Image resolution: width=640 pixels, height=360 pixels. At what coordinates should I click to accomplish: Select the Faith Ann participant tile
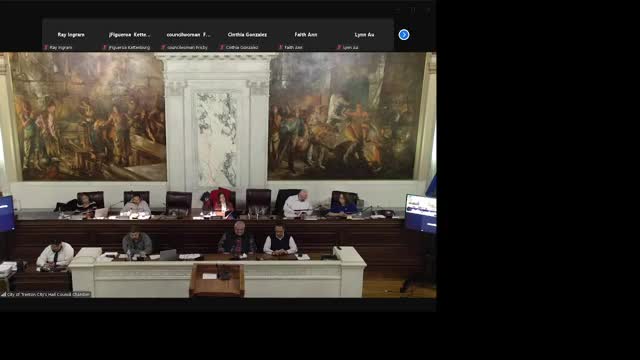coord(306,35)
